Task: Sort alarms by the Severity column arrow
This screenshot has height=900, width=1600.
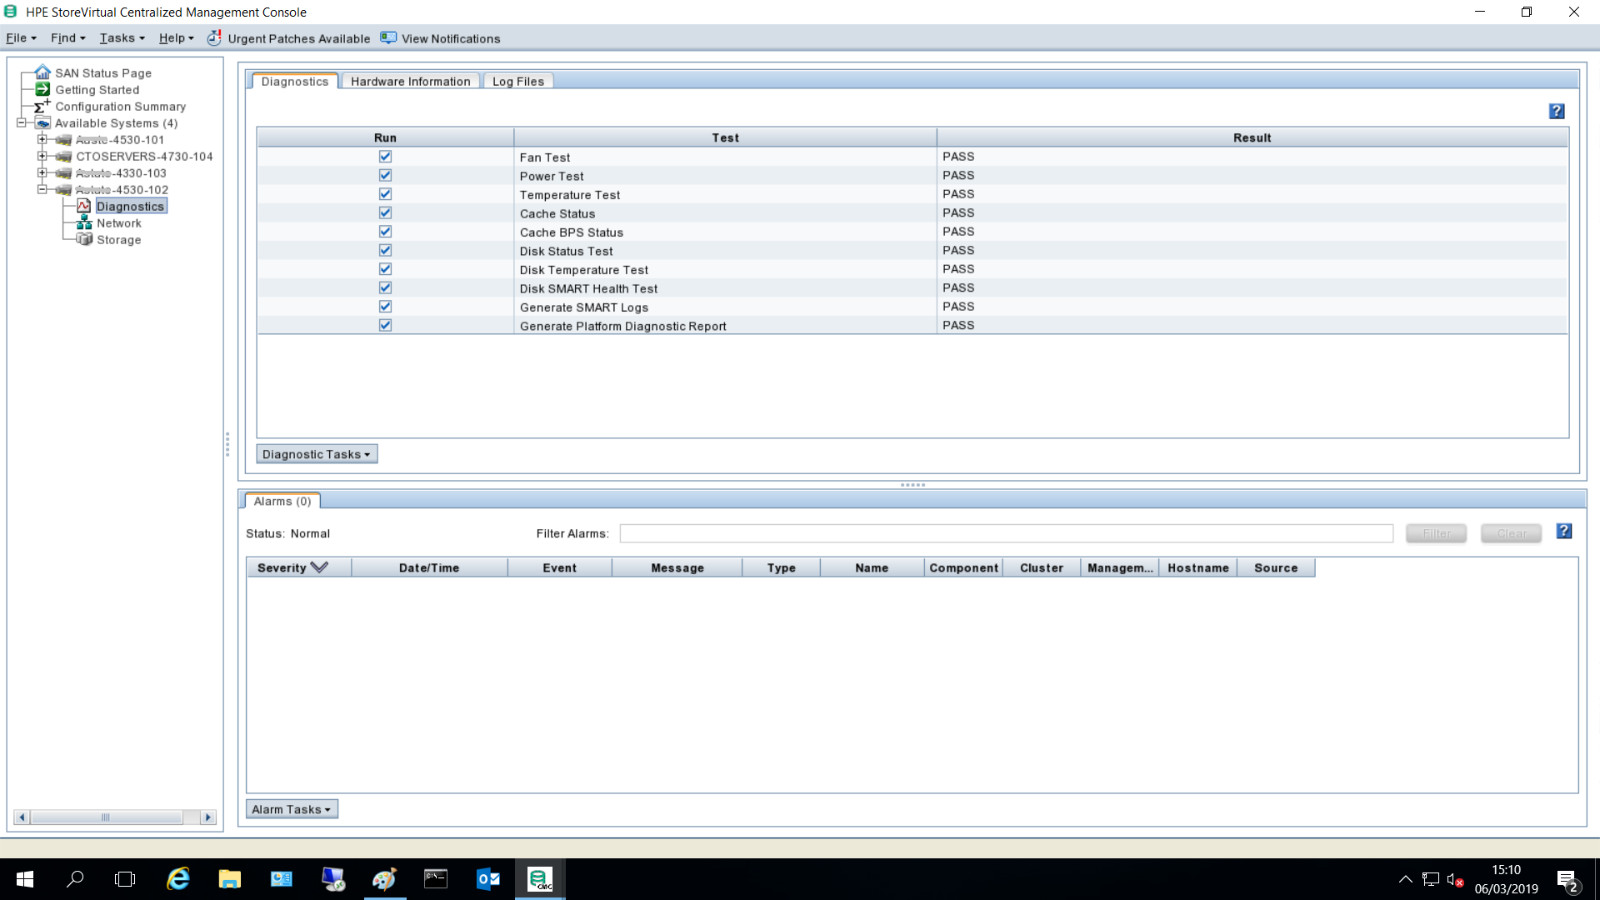Action: click(319, 567)
